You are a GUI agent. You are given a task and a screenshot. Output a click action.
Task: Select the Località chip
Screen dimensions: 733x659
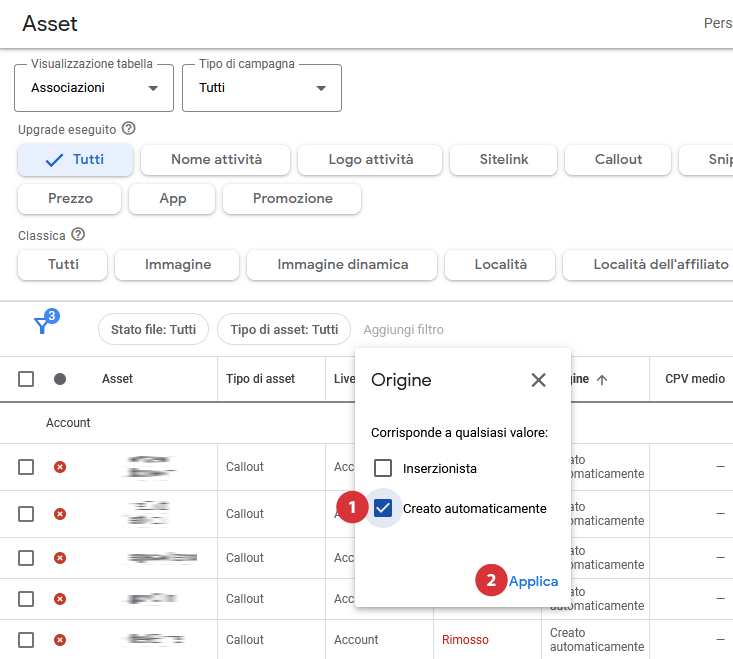500,265
